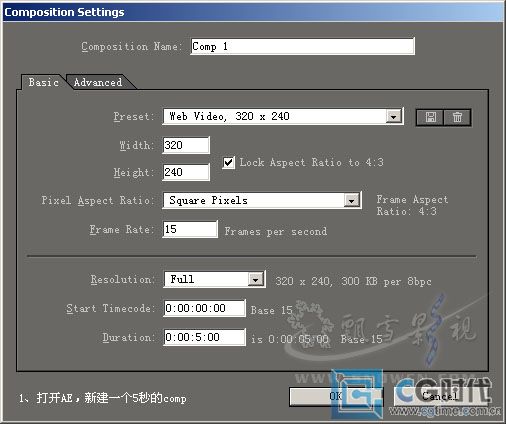This screenshot has width=506, height=424.
Task: Click the Width input field
Action: click(186, 145)
